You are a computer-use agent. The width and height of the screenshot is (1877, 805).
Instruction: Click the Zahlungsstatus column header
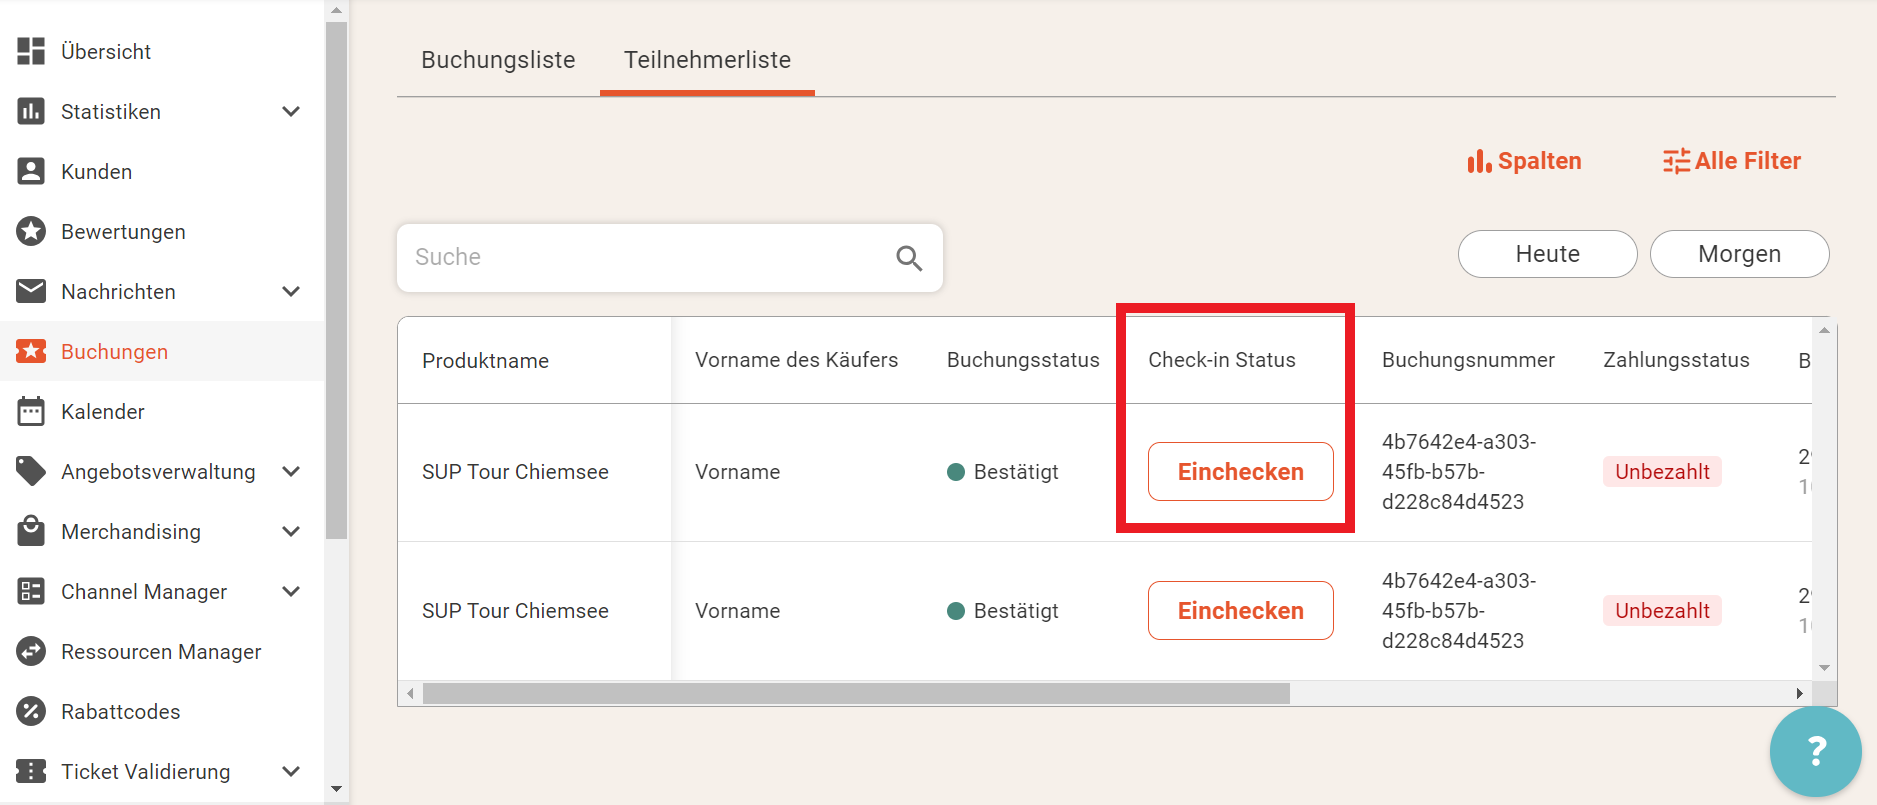[1676, 360]
